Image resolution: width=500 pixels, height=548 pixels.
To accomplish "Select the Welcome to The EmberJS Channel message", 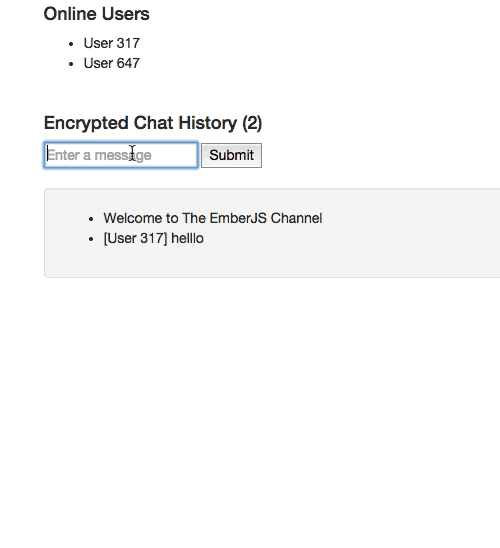I will [213, 218].
